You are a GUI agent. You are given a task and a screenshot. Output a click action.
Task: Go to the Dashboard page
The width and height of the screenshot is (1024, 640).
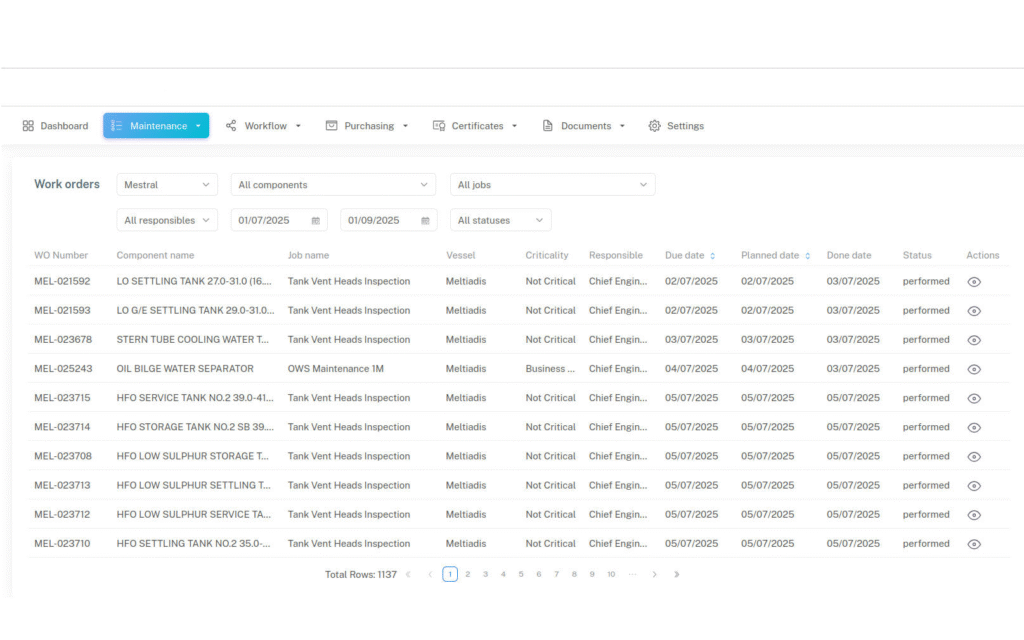tap(56, 126)
